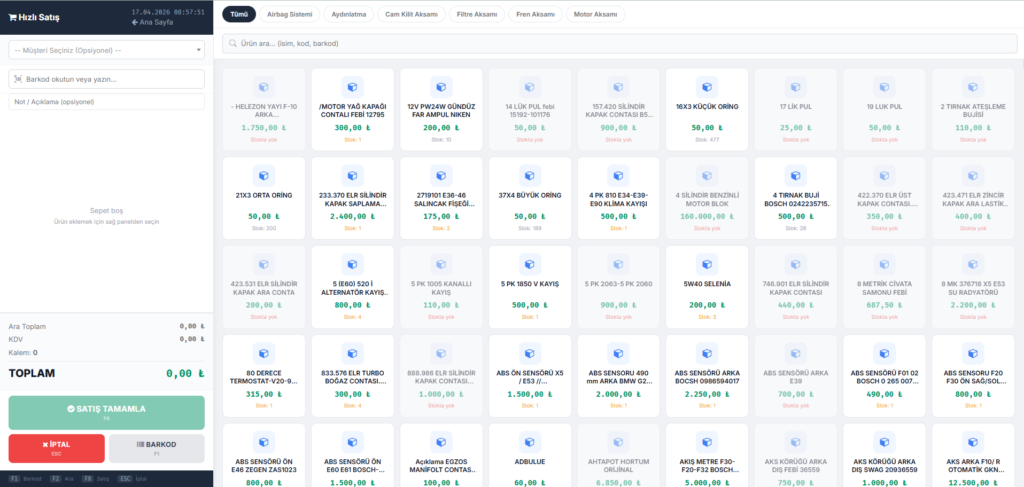Go back via Ana Sayfa link
This screenshot has height=487, width=1024.
click(155, 21)
